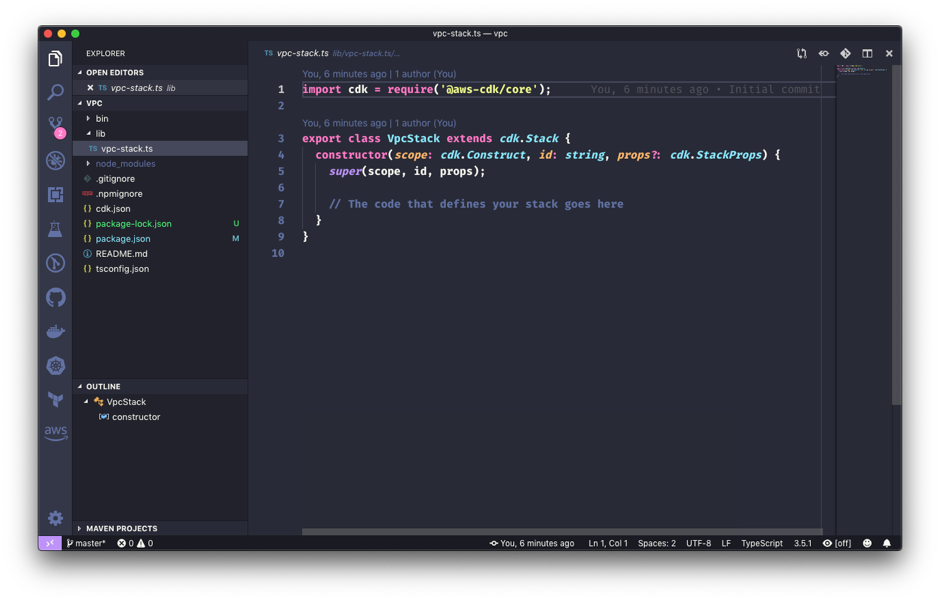This screenshot has height=600, width=939.
Task: Split the editor to the right
Action: click(x=867, y=53)
